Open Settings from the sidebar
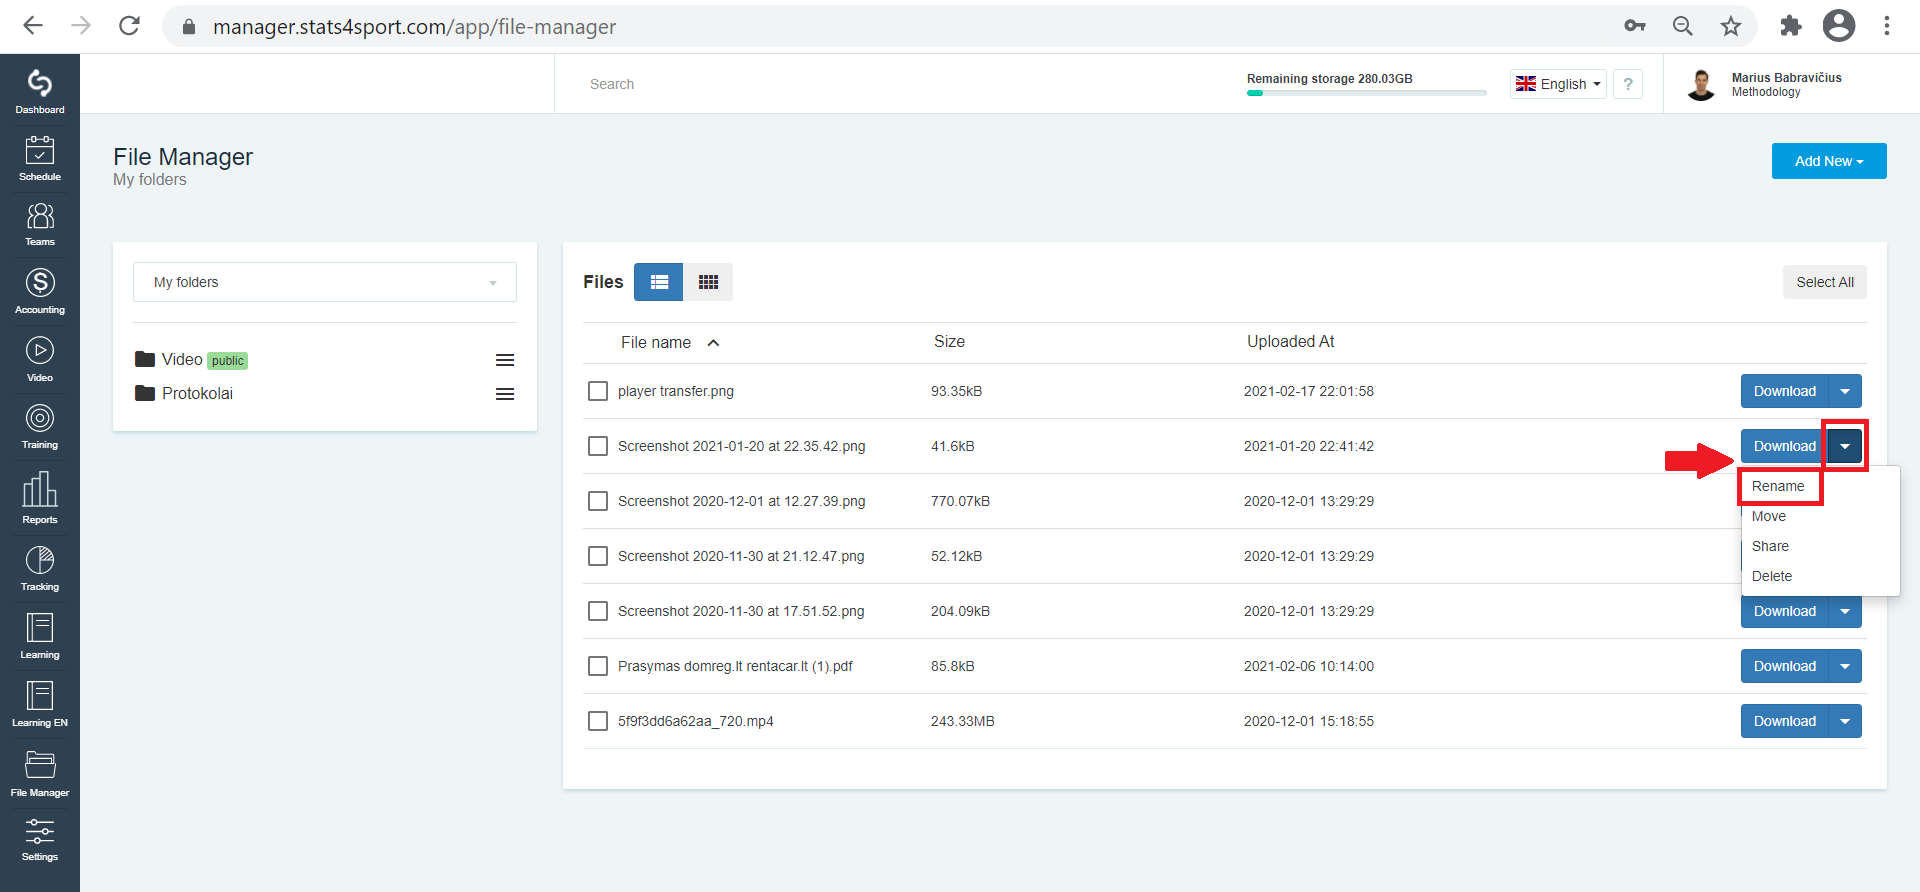1920x892 pixels. tap(40, 839)
